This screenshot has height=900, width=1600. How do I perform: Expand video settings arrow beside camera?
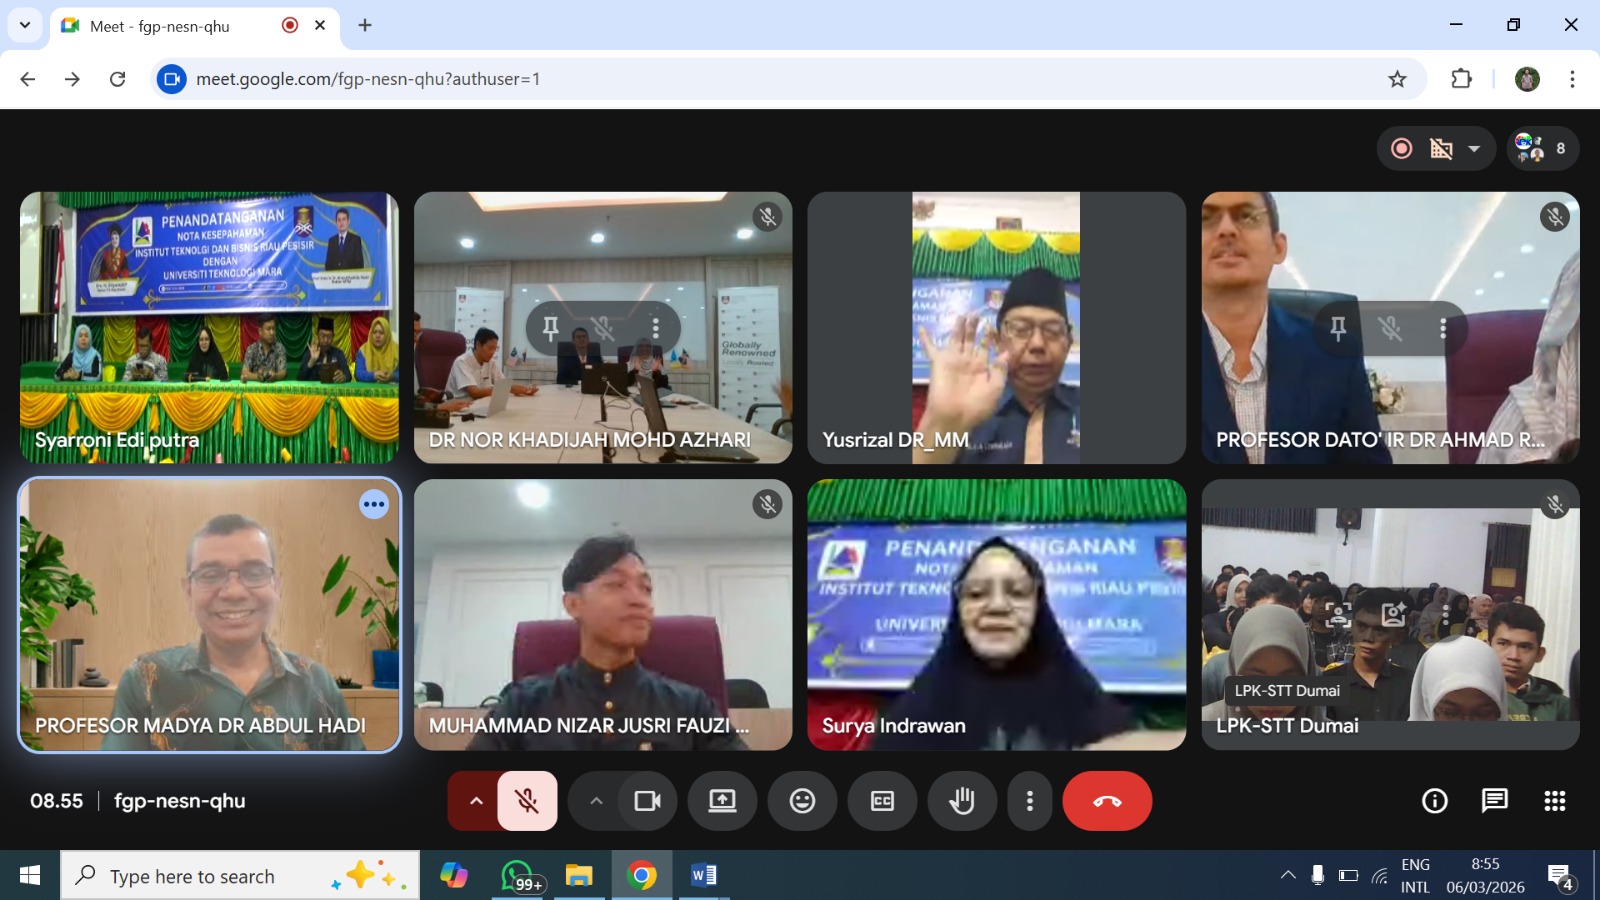pos(596,801)
